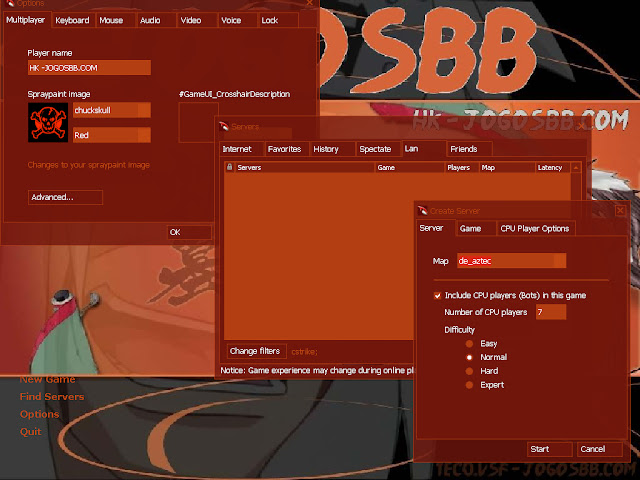The image size is (640, 480).
Task: Go to the Voice tab
Action: 238,20
